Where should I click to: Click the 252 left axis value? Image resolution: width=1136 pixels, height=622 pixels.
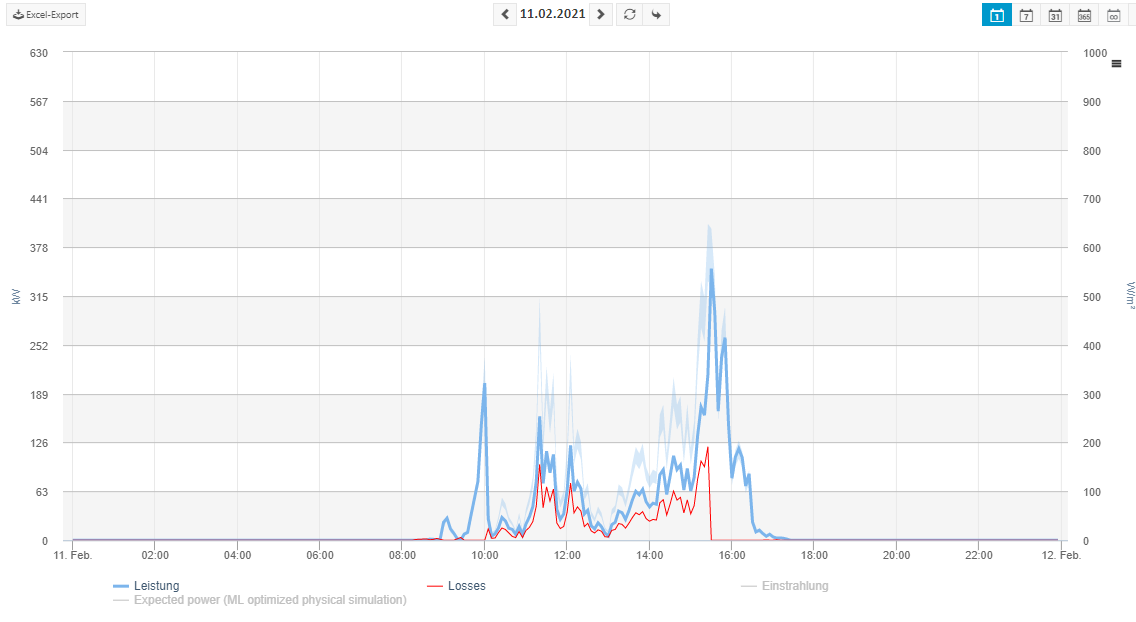pos(39,345)
